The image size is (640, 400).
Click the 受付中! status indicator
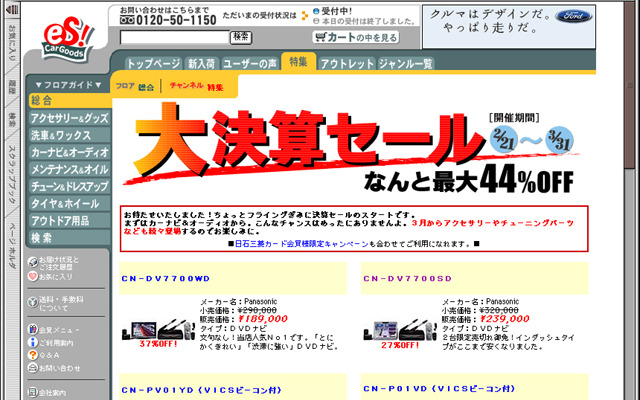pos(332,11)
